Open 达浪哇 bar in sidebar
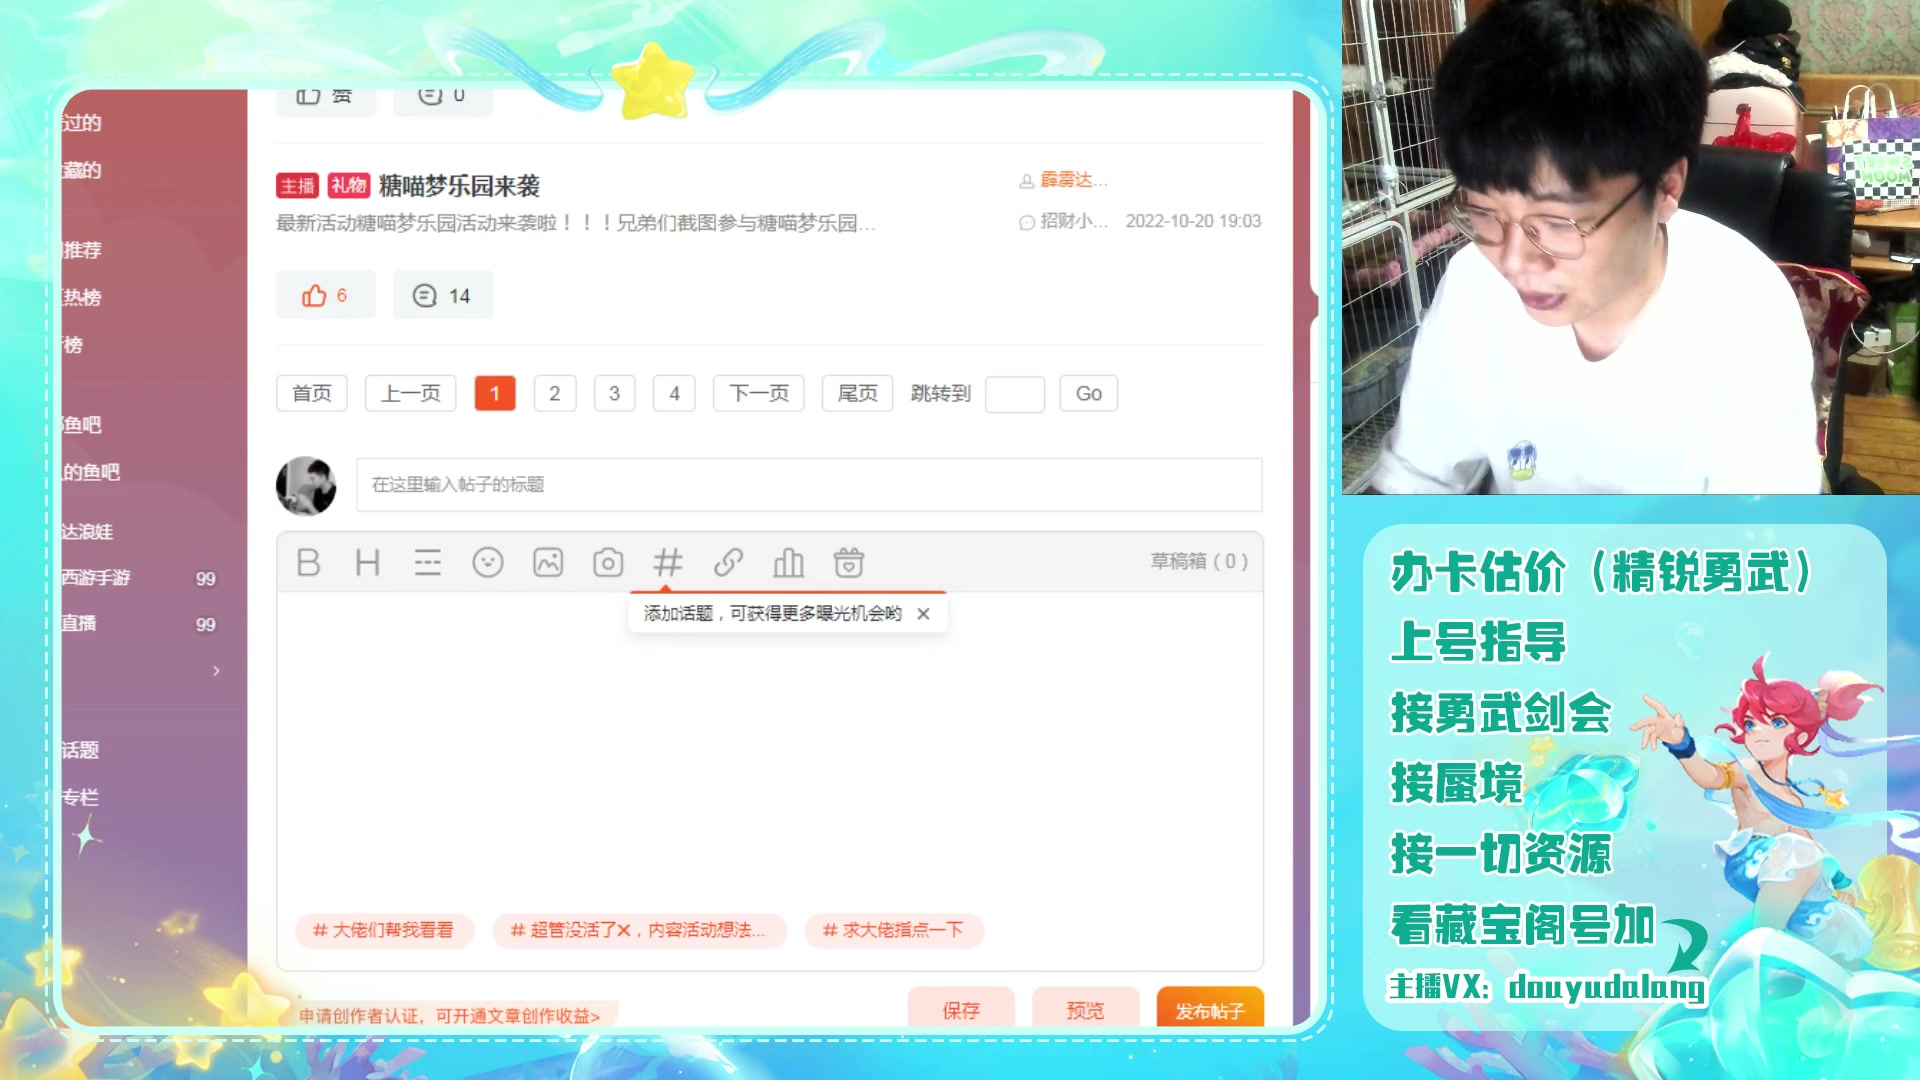 [88, 532]
